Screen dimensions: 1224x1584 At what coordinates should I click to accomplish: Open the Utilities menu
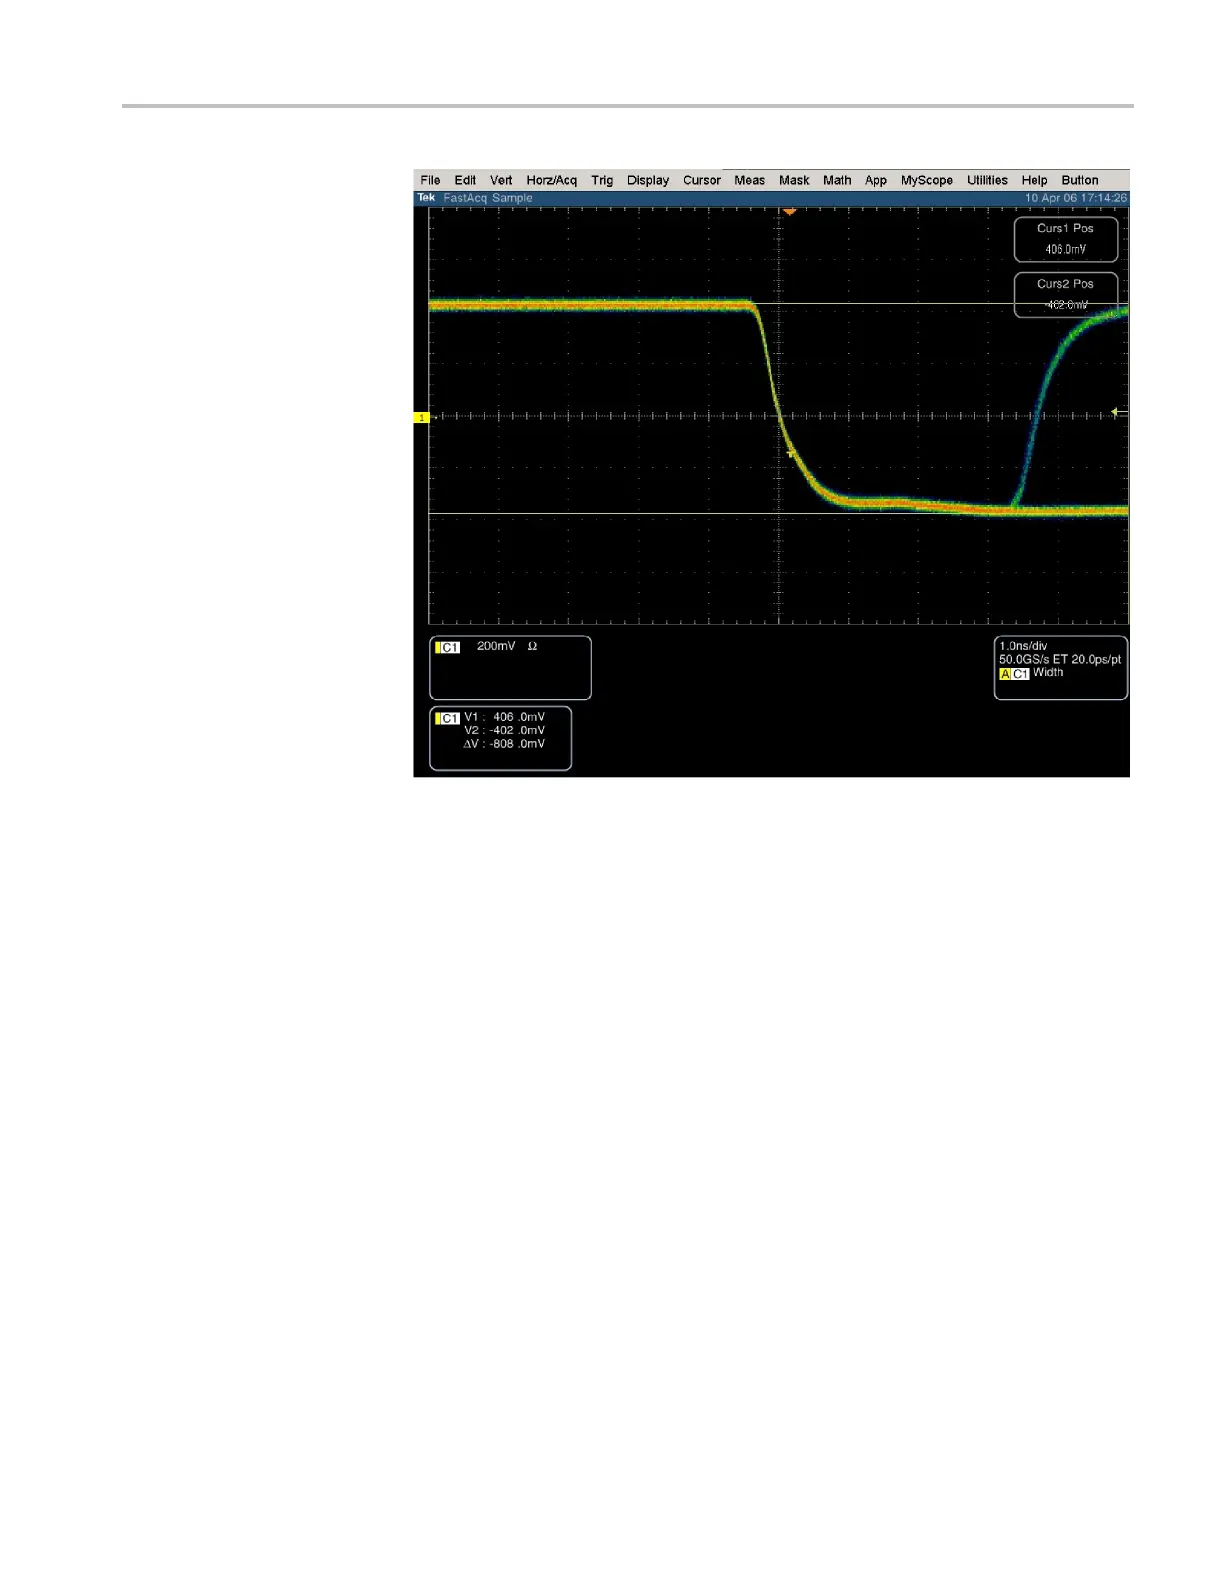[x=987, y=181]
